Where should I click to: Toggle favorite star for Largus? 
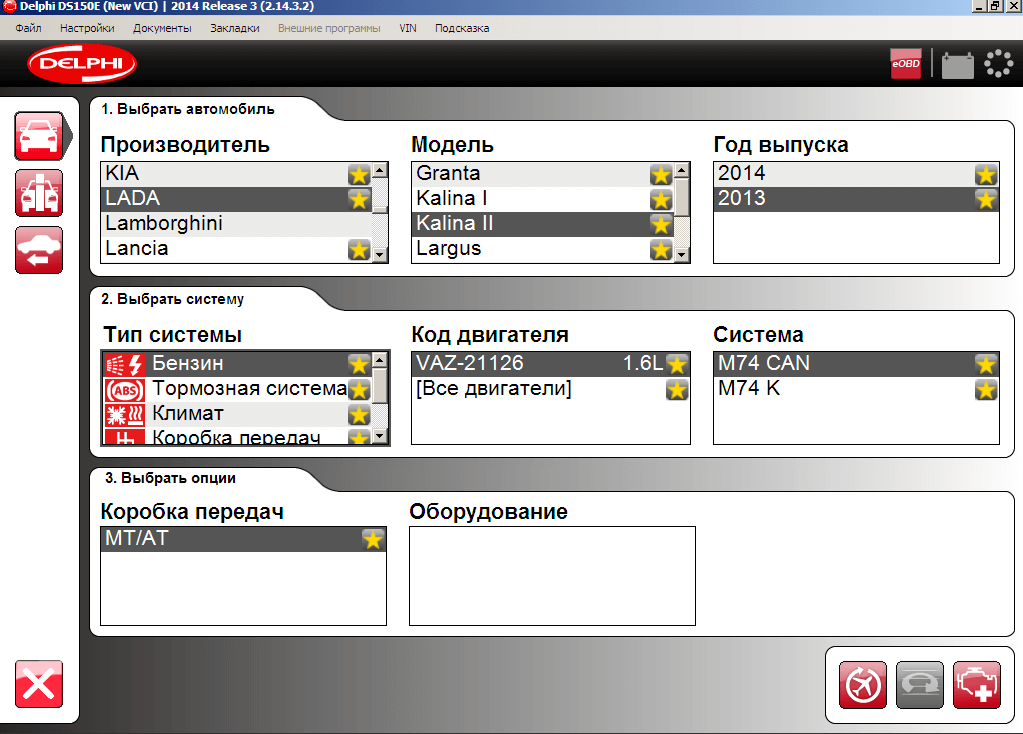[x=661, y=249]
